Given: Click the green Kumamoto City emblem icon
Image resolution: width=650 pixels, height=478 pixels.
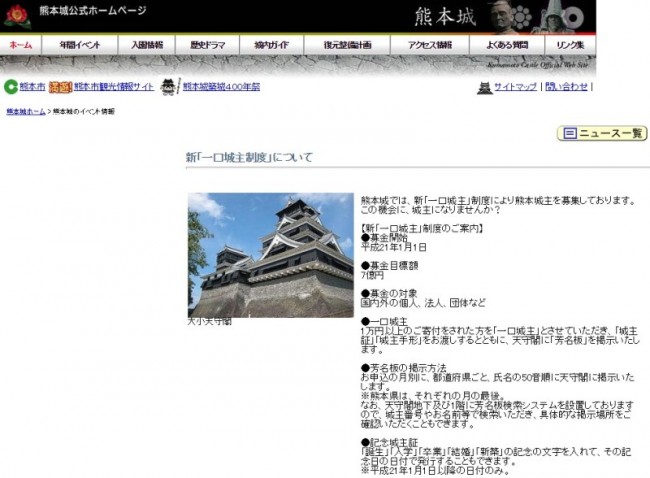Looking at the screenshot, I should coord(11,87).
